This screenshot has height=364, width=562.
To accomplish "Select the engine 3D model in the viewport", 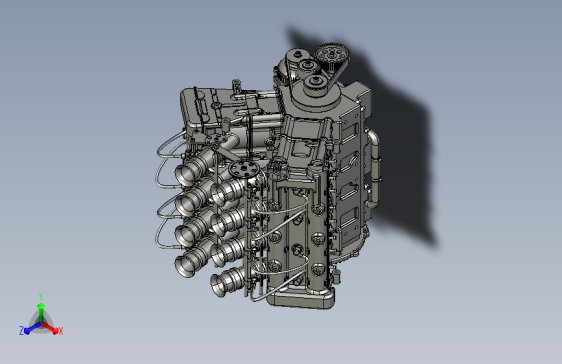I will pos(267,176).
